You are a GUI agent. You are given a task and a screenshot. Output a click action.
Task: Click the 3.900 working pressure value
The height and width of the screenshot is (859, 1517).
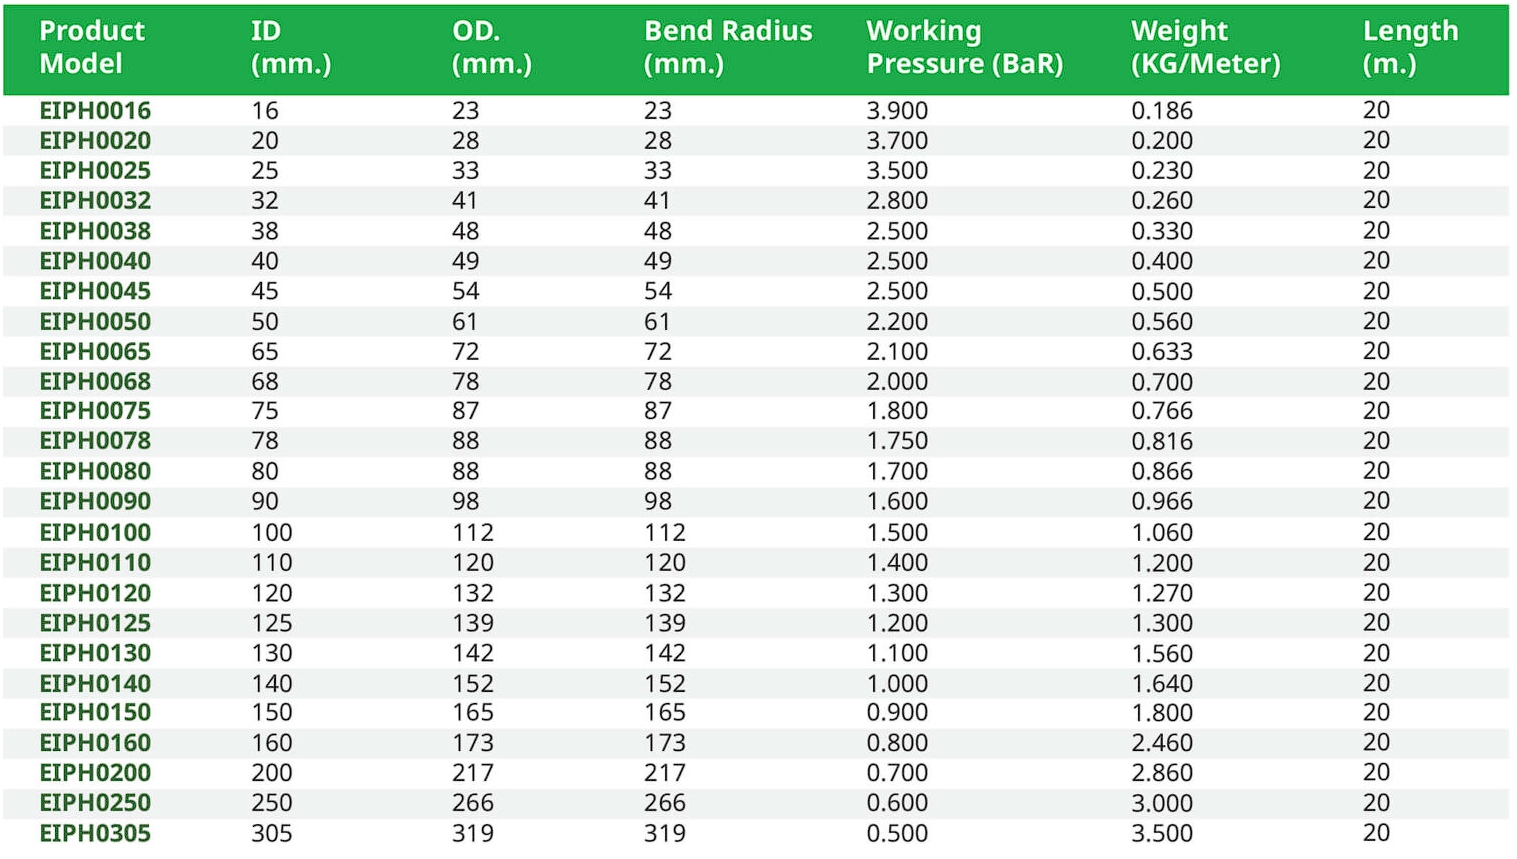pos(896,110)
